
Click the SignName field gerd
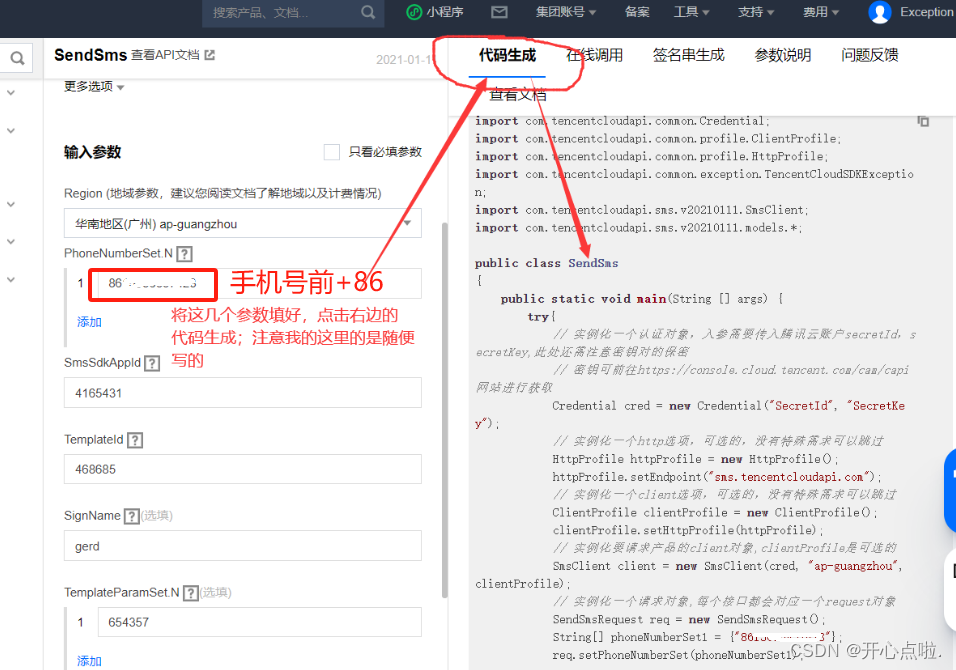pos(243,546)
